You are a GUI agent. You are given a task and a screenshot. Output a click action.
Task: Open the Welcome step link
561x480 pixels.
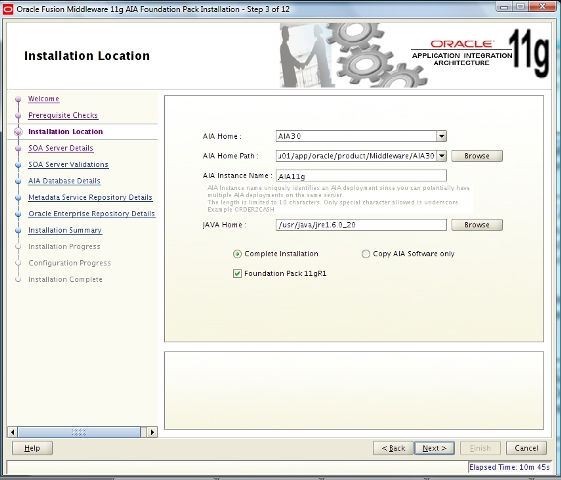pos(44,99)
